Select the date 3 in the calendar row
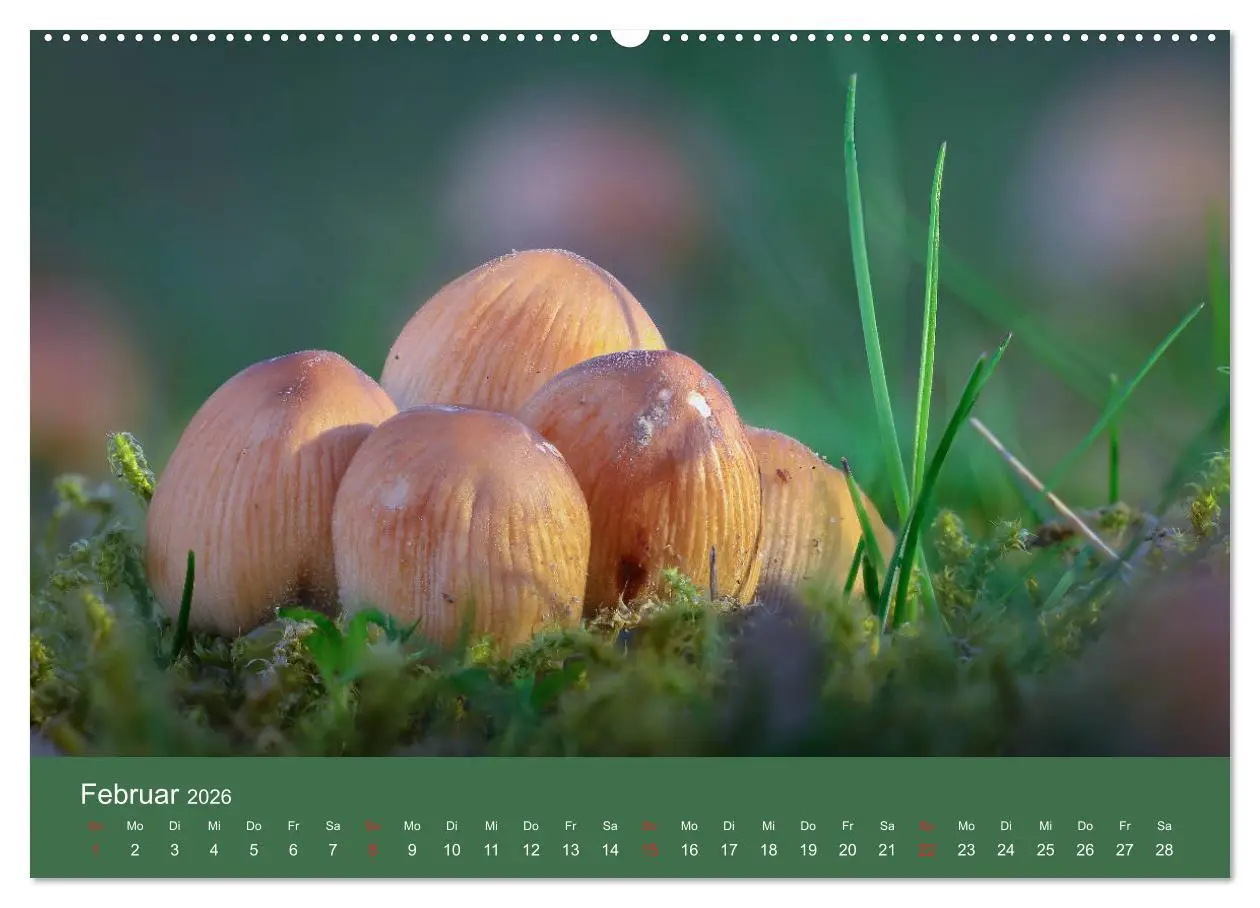 [174, 850]
